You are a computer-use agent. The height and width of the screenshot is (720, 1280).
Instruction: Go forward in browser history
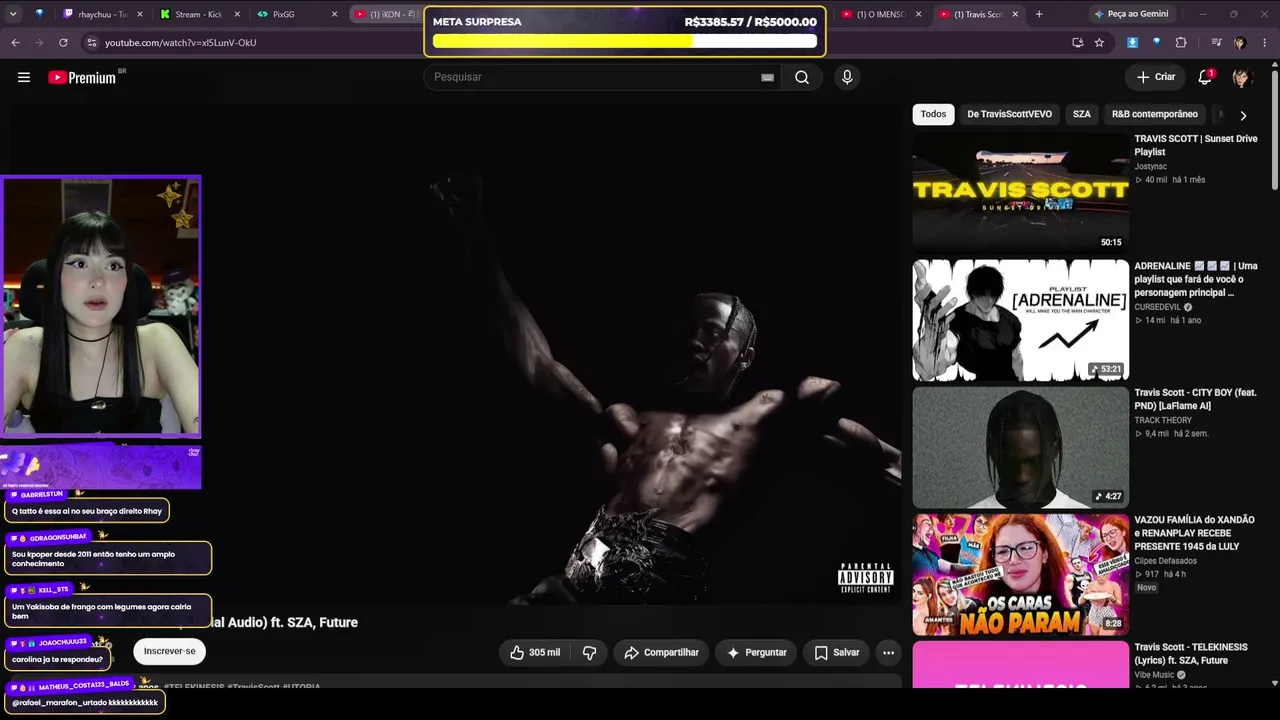39,42
